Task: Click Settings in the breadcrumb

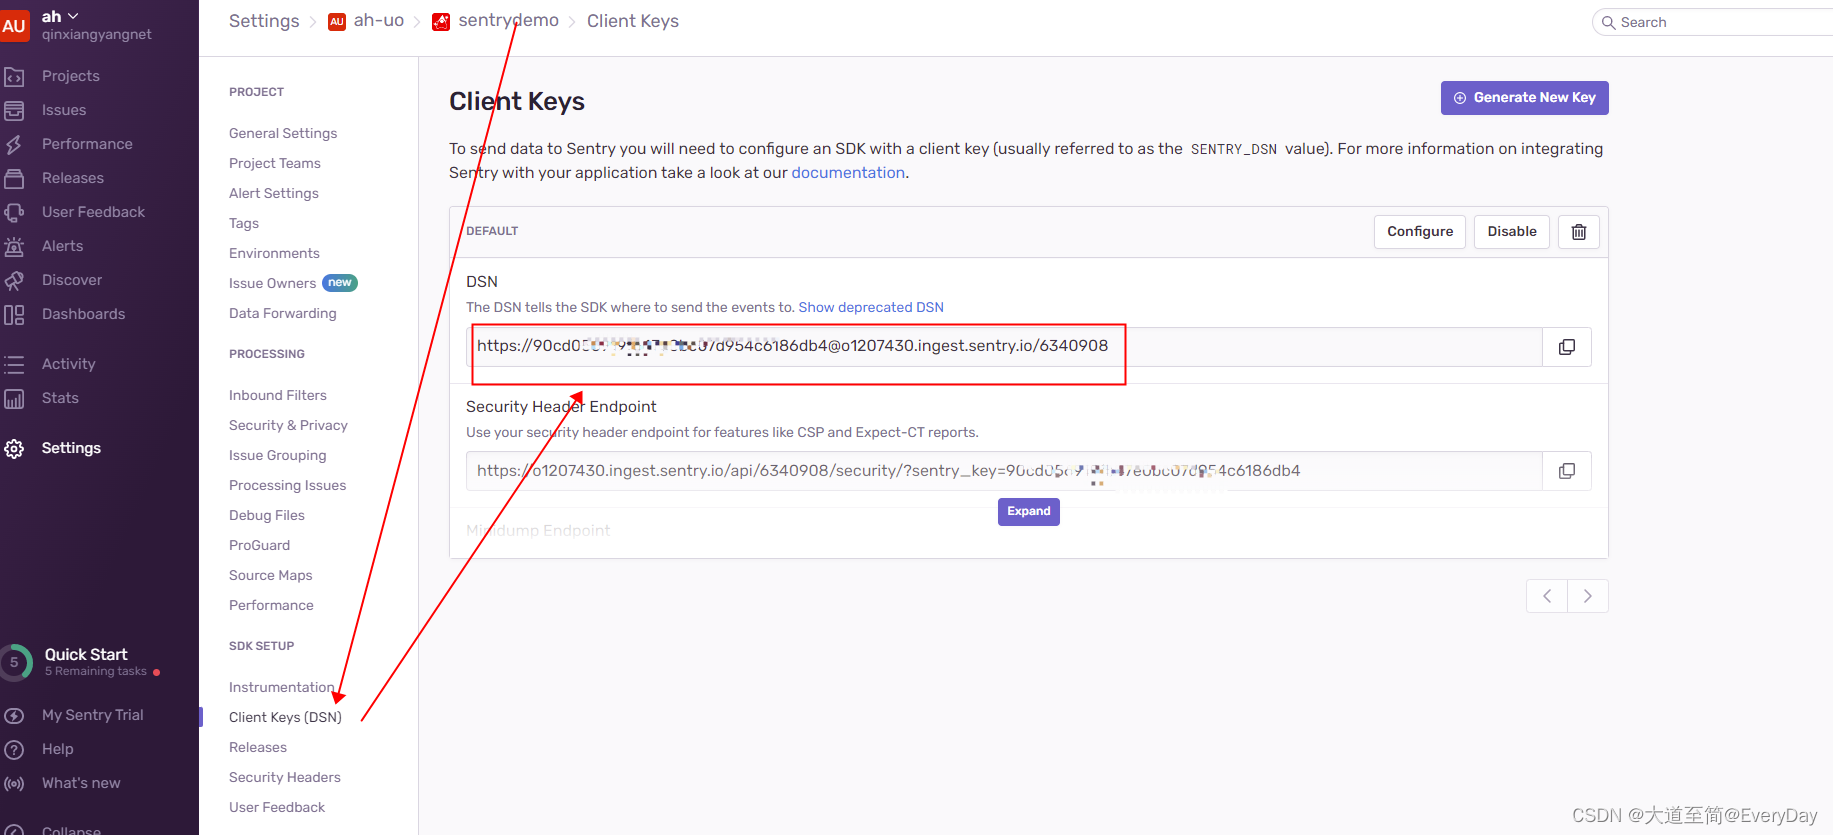Action: pyautogui.click(x=264, y=21)
